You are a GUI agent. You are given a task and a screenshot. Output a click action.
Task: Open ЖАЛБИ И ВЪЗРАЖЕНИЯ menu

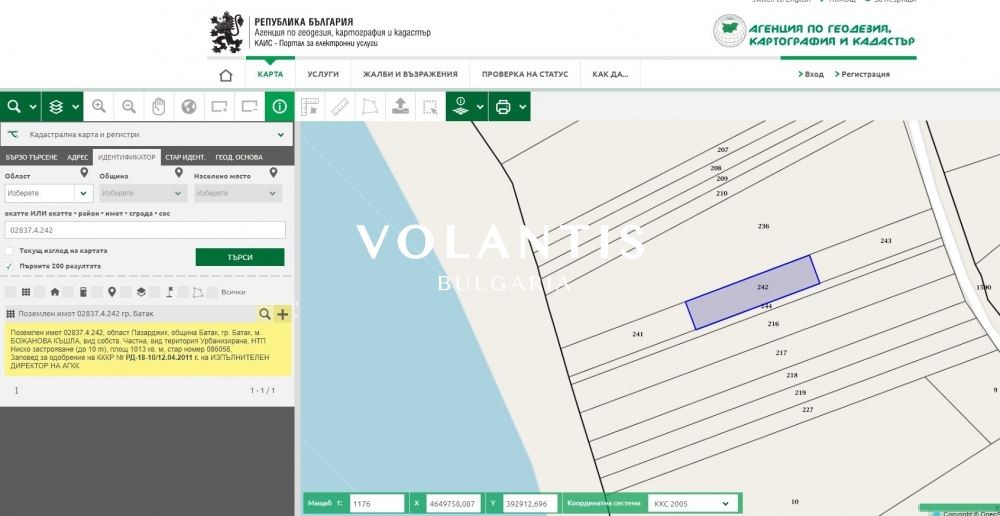(410, 75)
